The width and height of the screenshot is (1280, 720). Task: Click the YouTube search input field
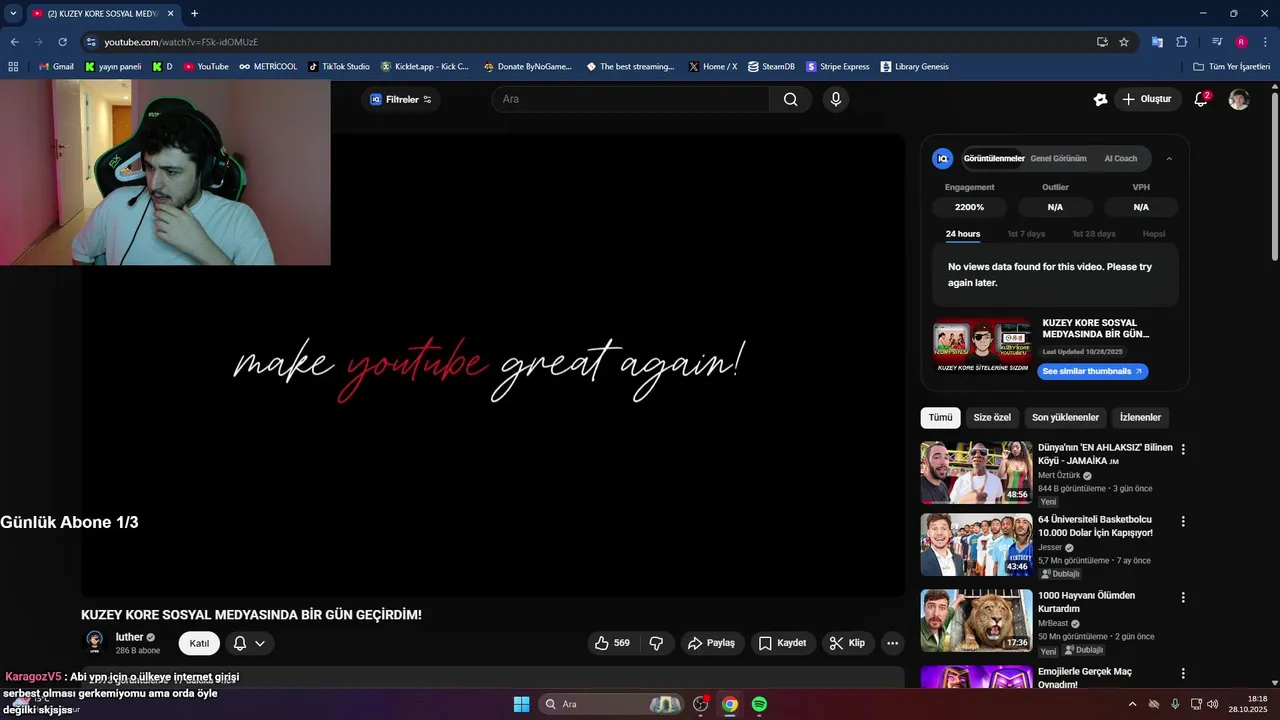630,99
